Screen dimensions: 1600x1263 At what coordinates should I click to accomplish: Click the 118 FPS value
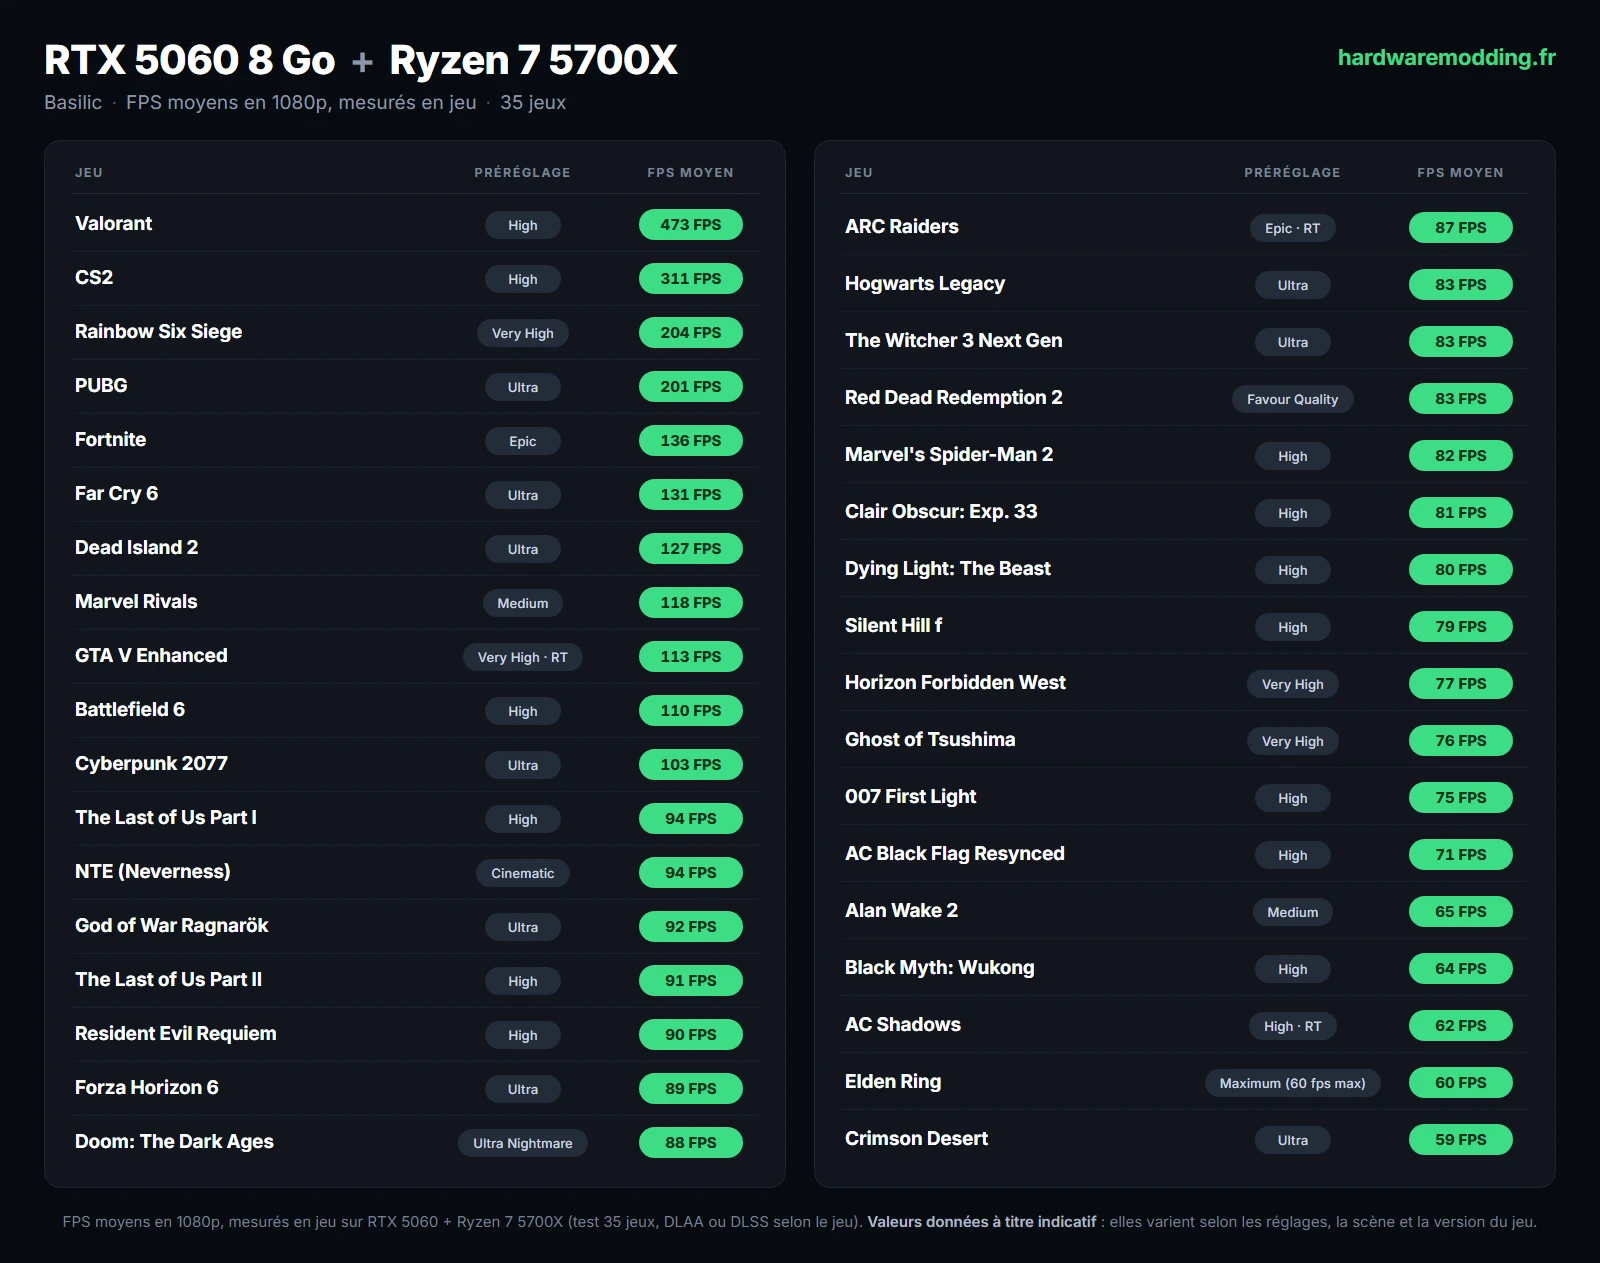pos(690,603)
